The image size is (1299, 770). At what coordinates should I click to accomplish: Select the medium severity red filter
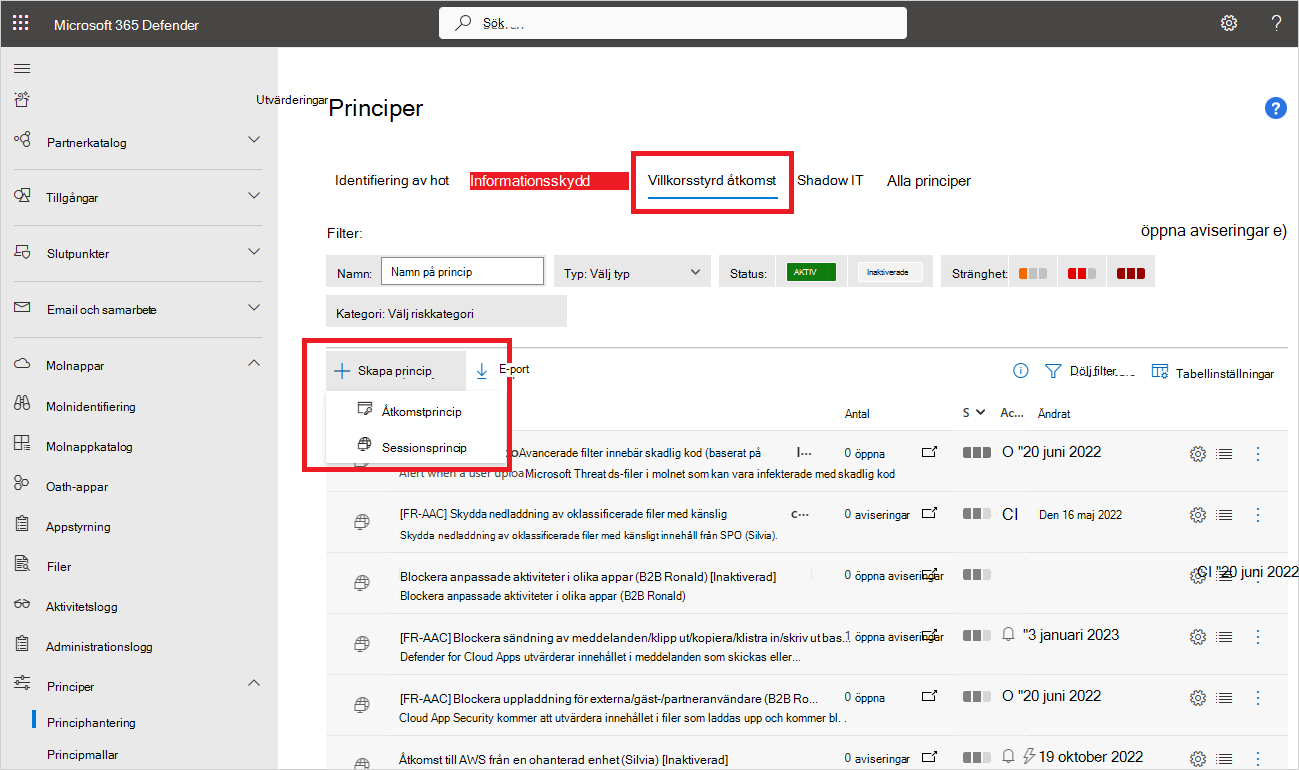(1081, 273)
